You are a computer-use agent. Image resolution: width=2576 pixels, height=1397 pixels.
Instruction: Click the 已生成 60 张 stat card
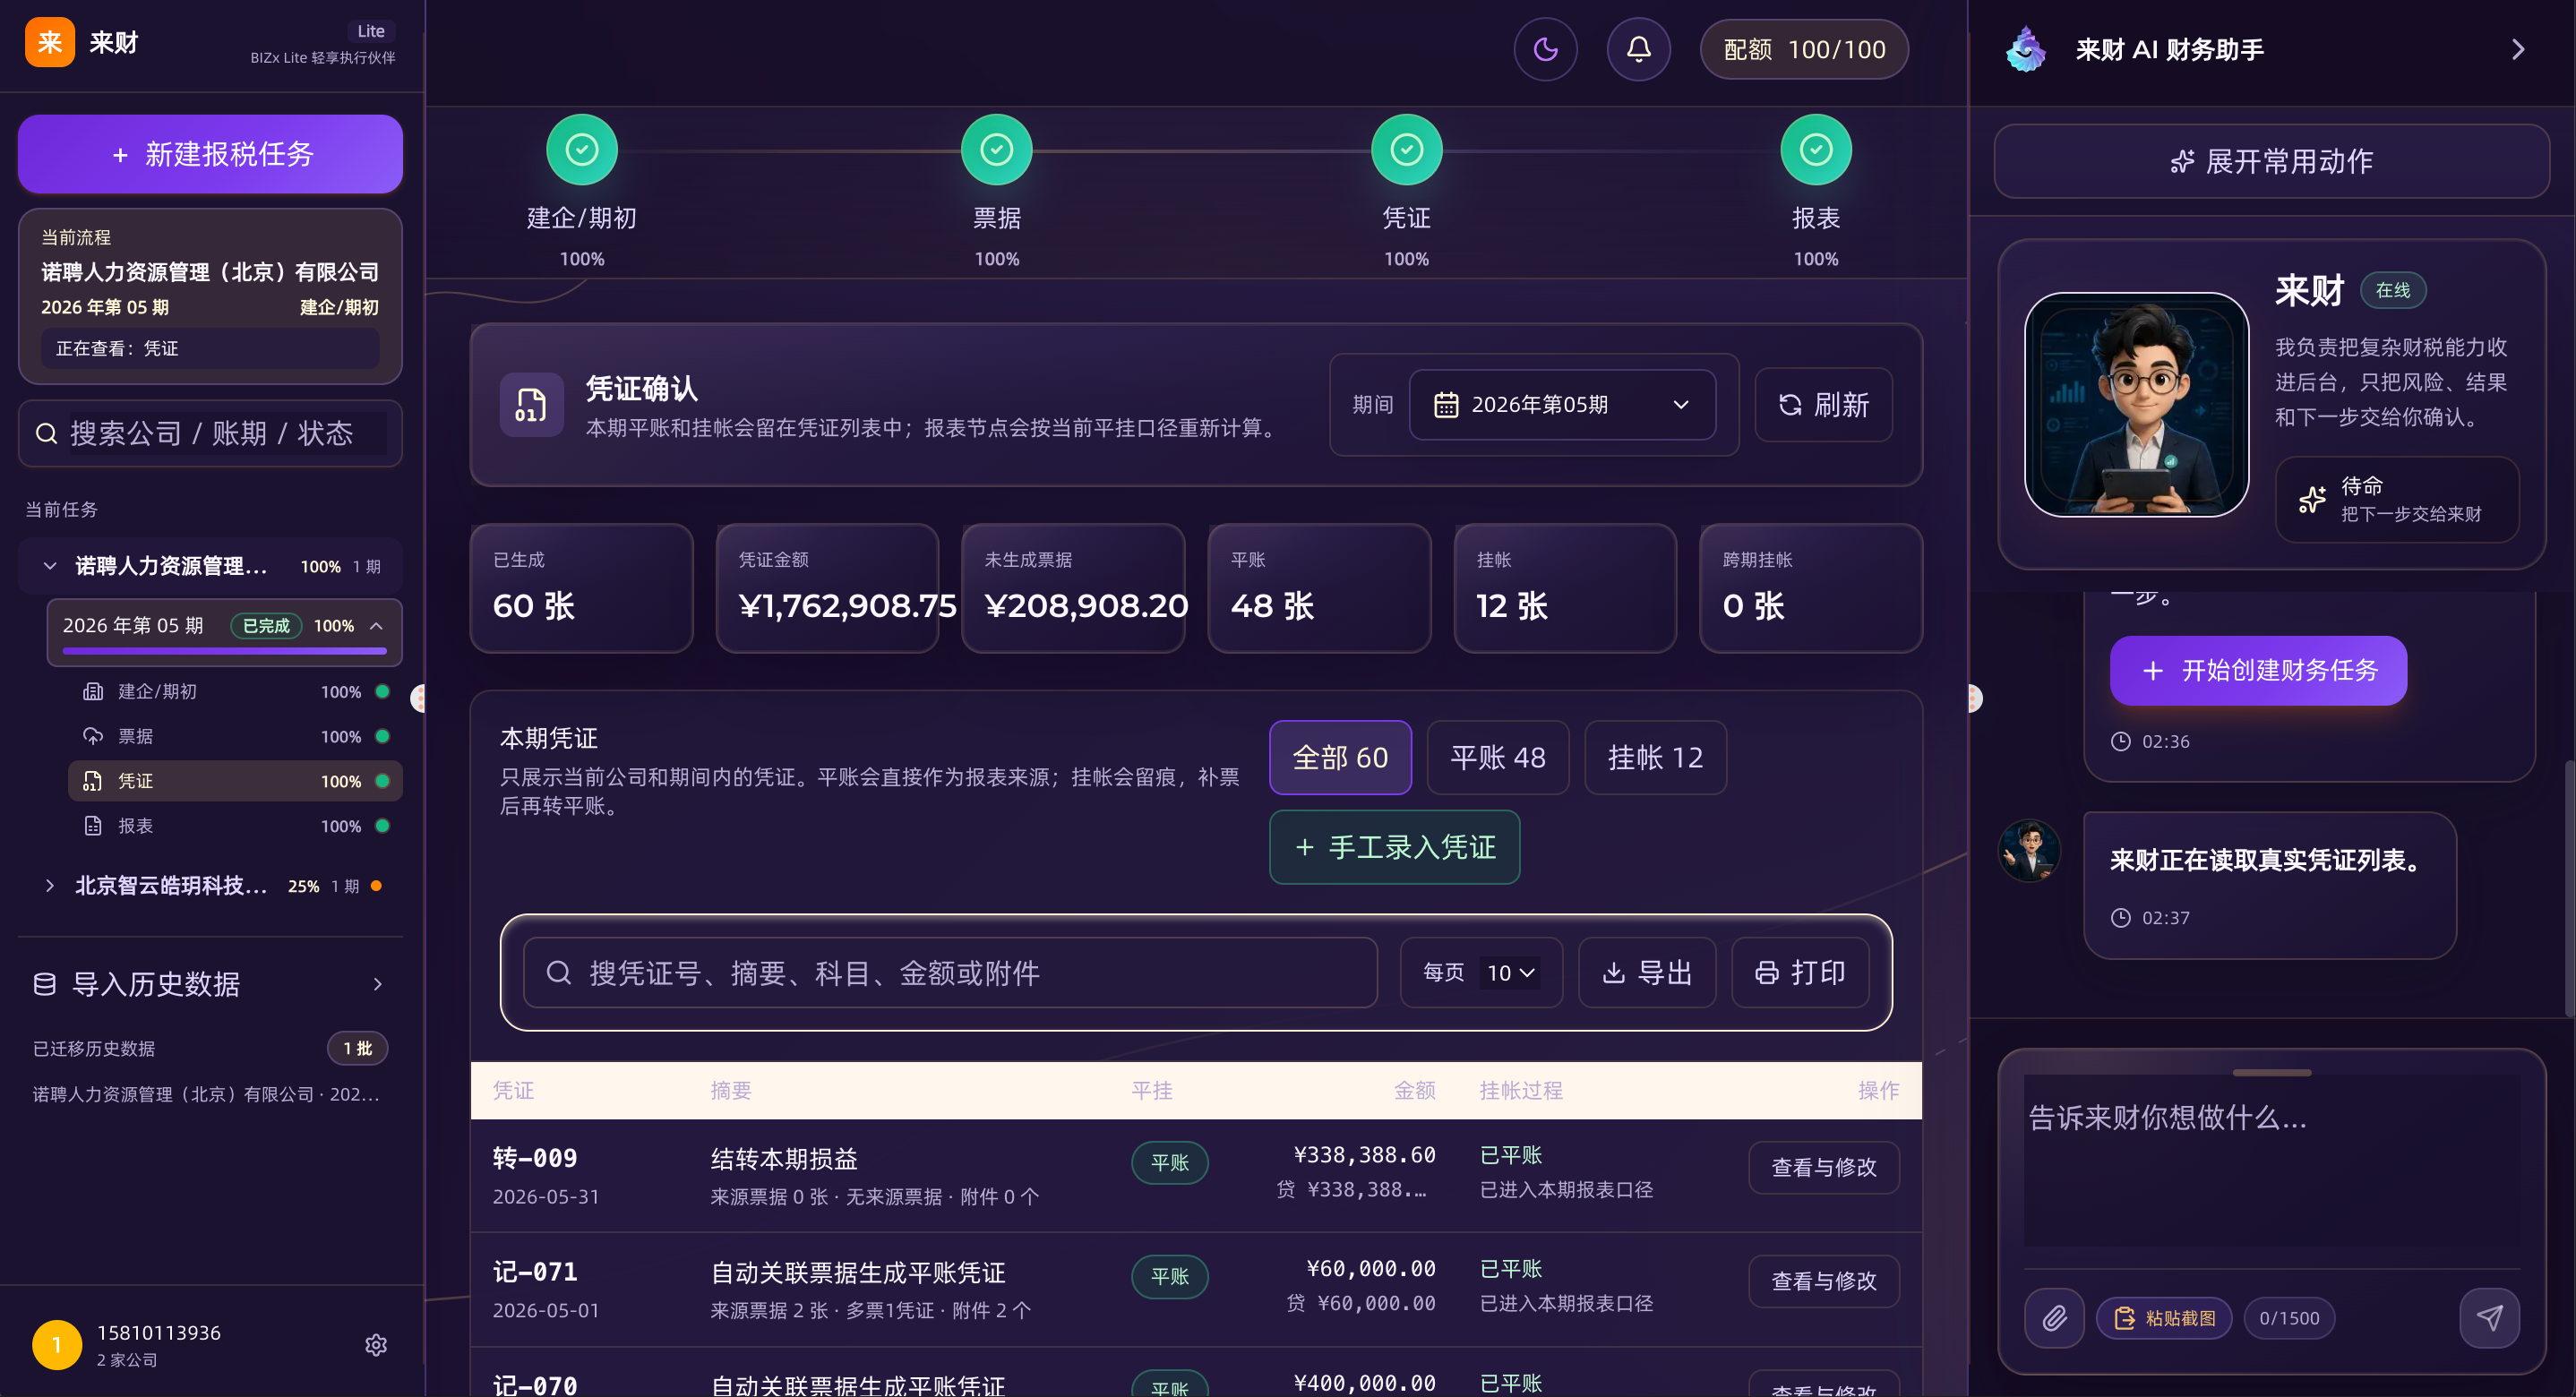point(582,588)
